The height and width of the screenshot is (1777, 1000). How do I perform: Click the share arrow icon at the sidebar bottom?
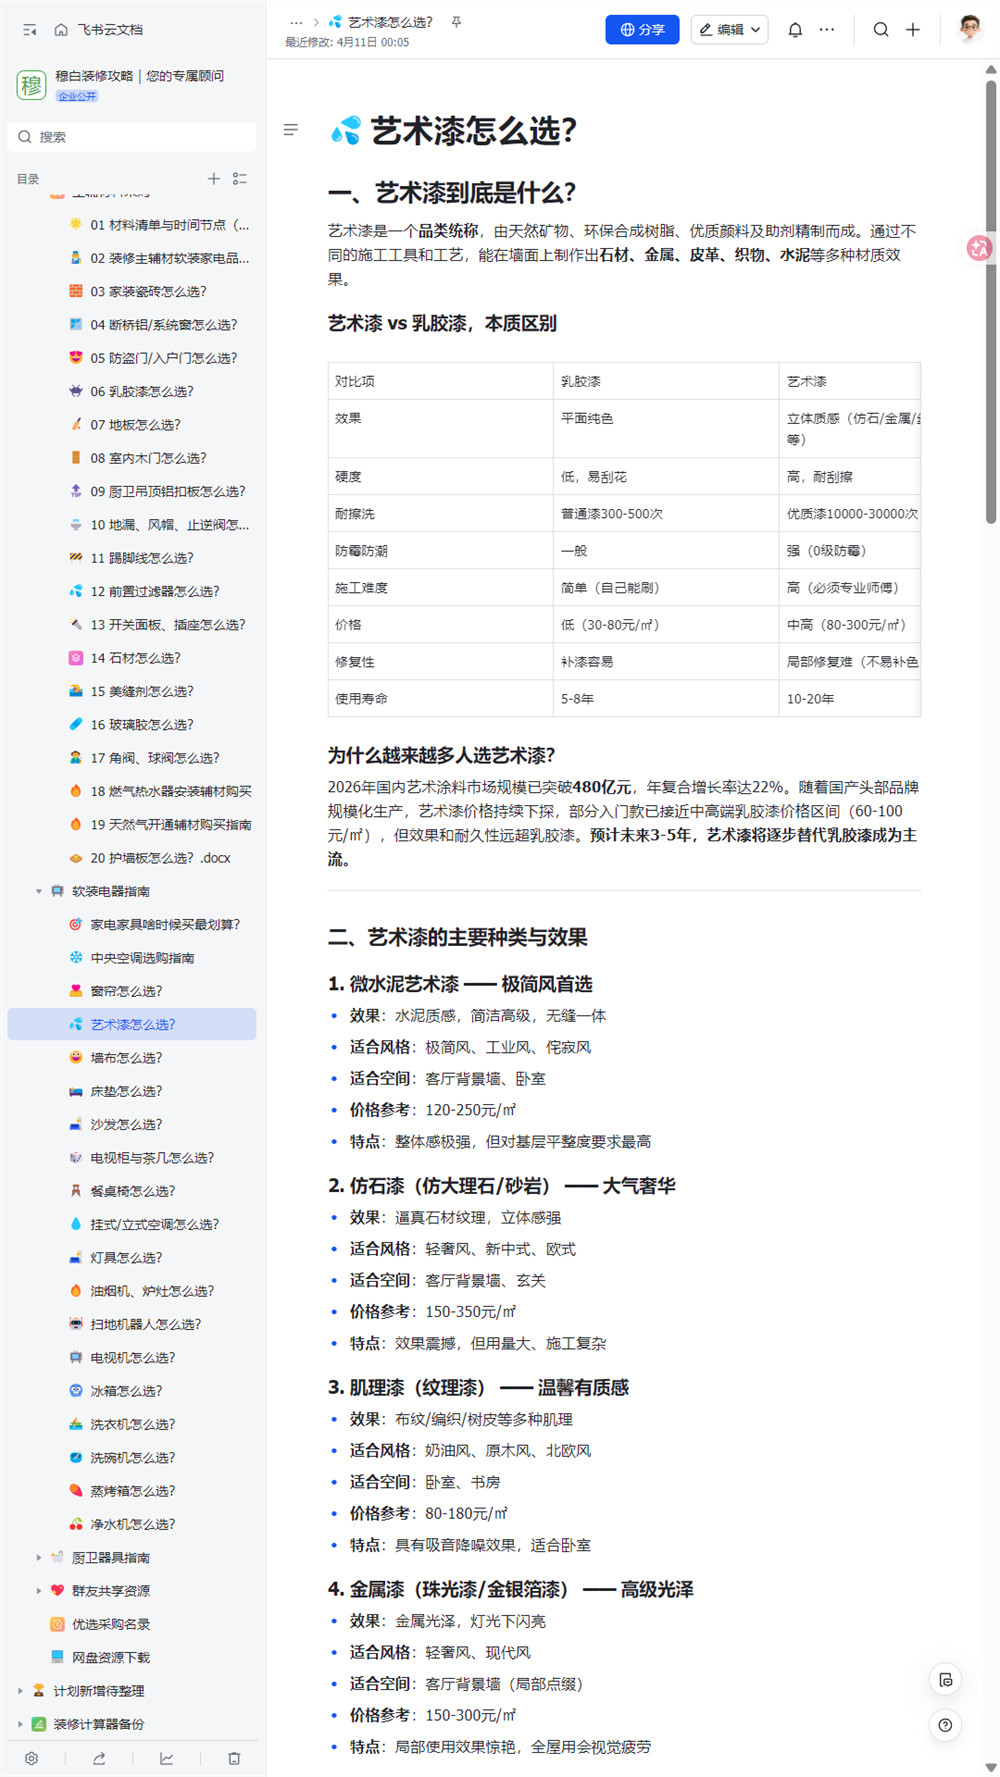click(99, 1758)
